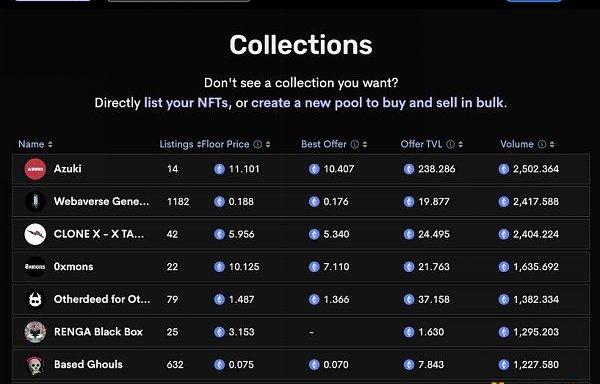Screen dimensions: 600x384
Task: Sort by Floor Price arrows
Action: (268, 144)
